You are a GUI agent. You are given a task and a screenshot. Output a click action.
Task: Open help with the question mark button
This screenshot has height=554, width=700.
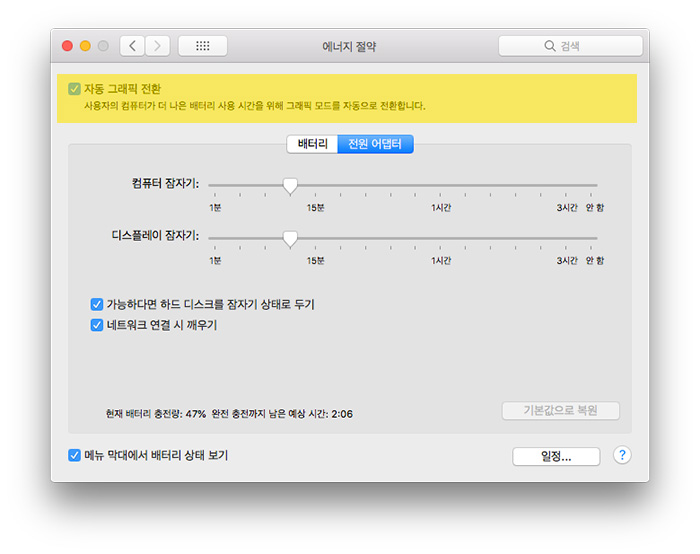coord(622,455)
